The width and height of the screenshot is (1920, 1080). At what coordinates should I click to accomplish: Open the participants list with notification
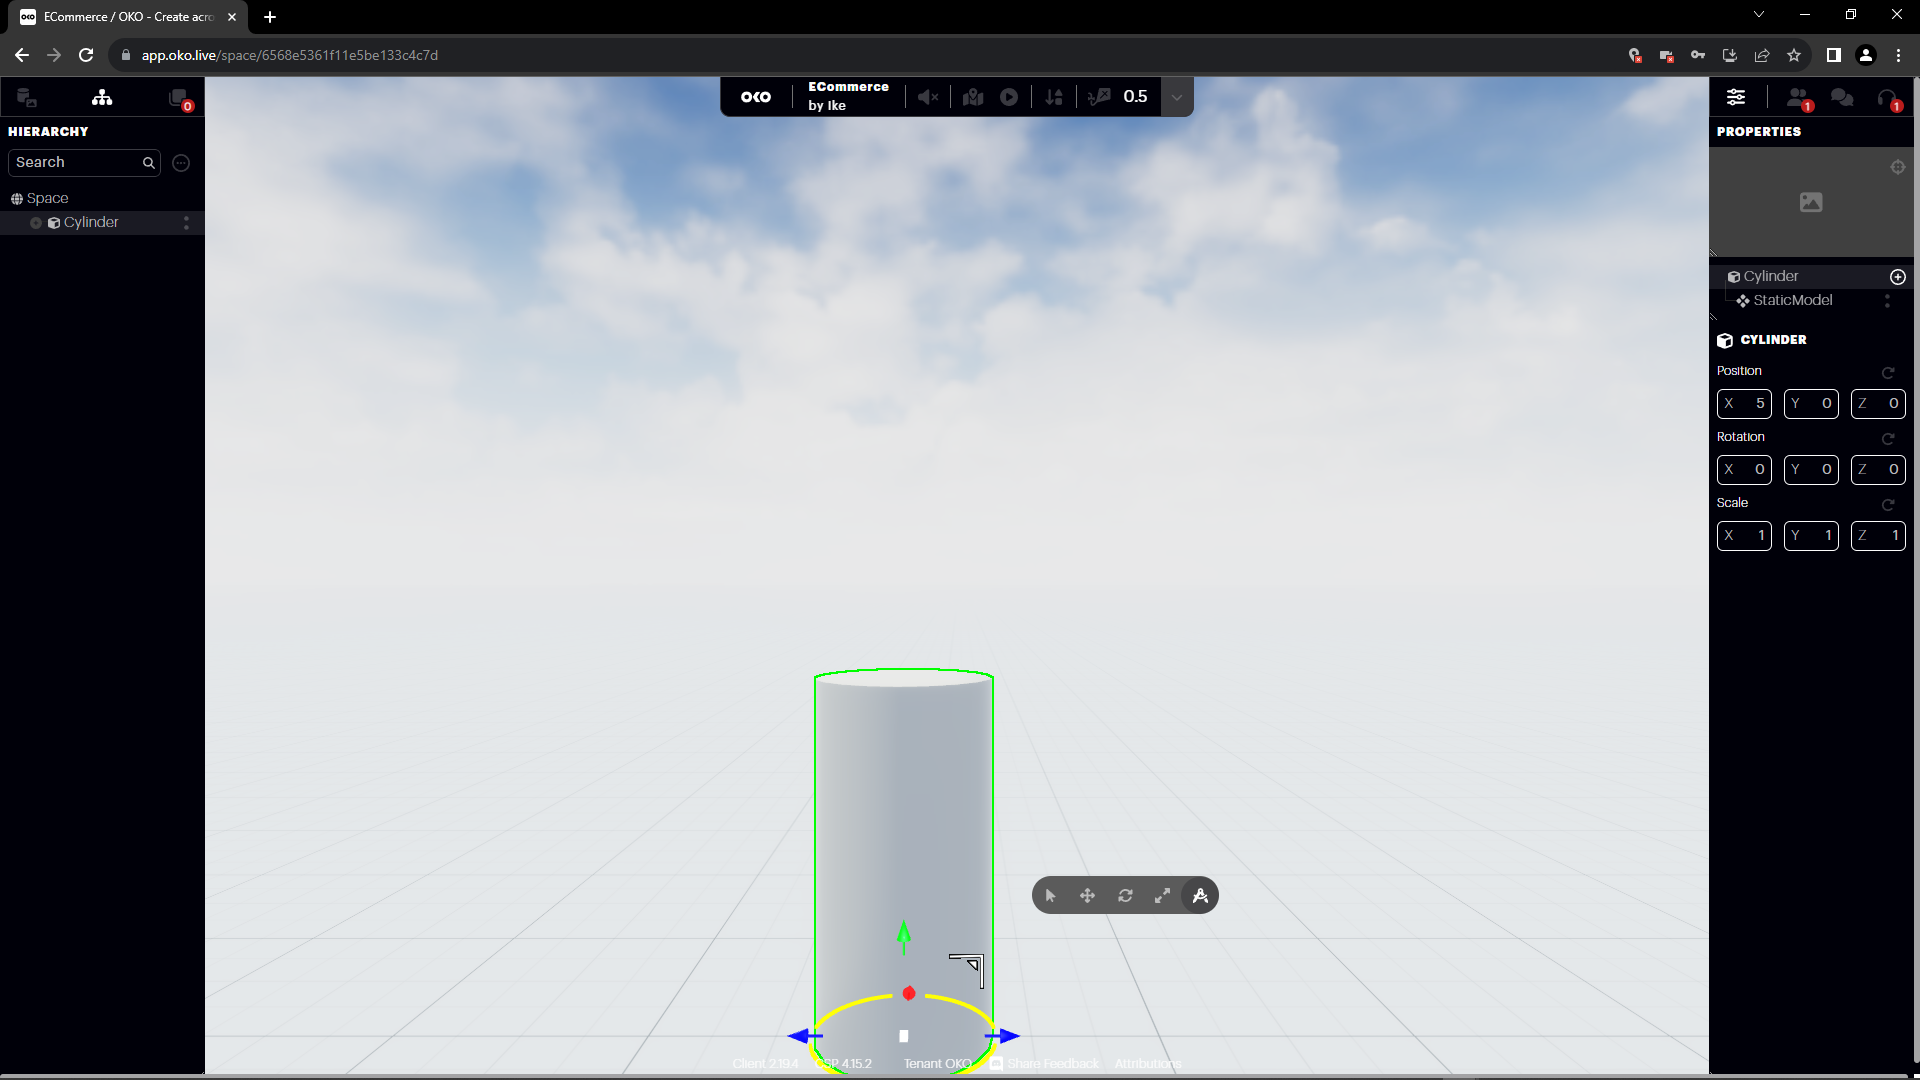(1799, 97)
